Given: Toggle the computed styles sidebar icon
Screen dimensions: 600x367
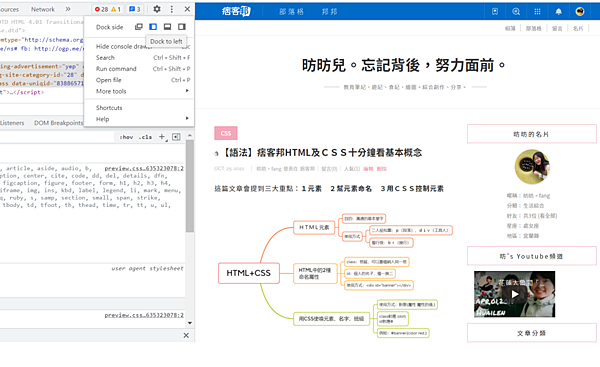Looking at the screenshot, I should (x=176, y=137).
